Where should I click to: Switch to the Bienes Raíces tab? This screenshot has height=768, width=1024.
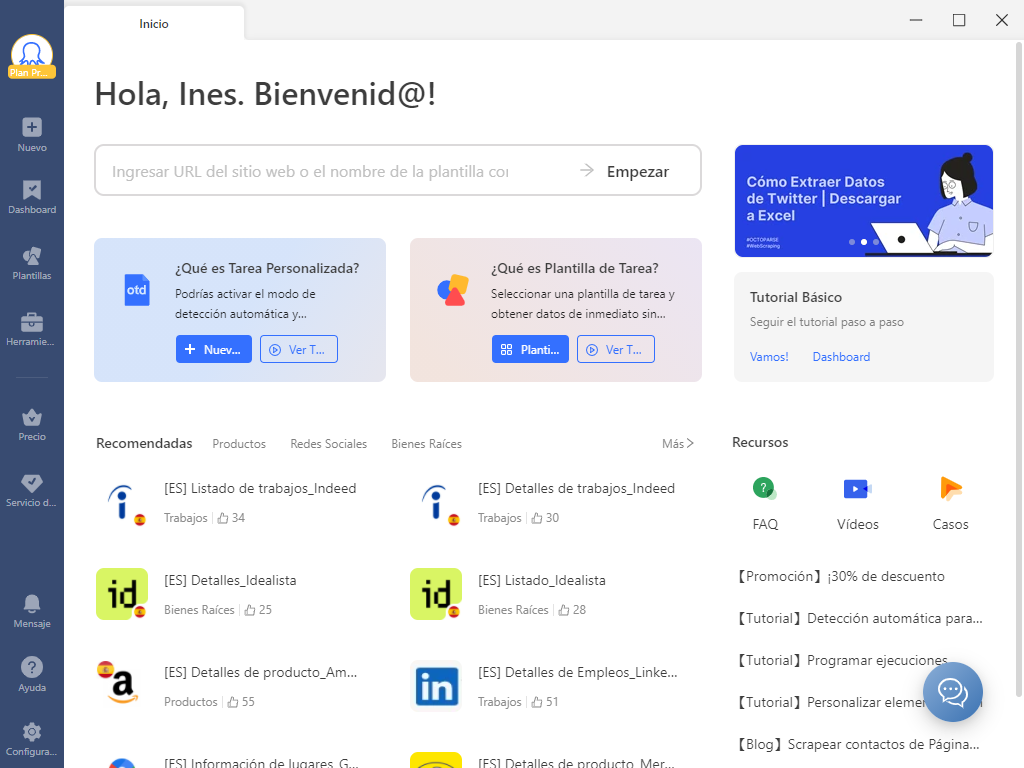[x=426, y=444]
